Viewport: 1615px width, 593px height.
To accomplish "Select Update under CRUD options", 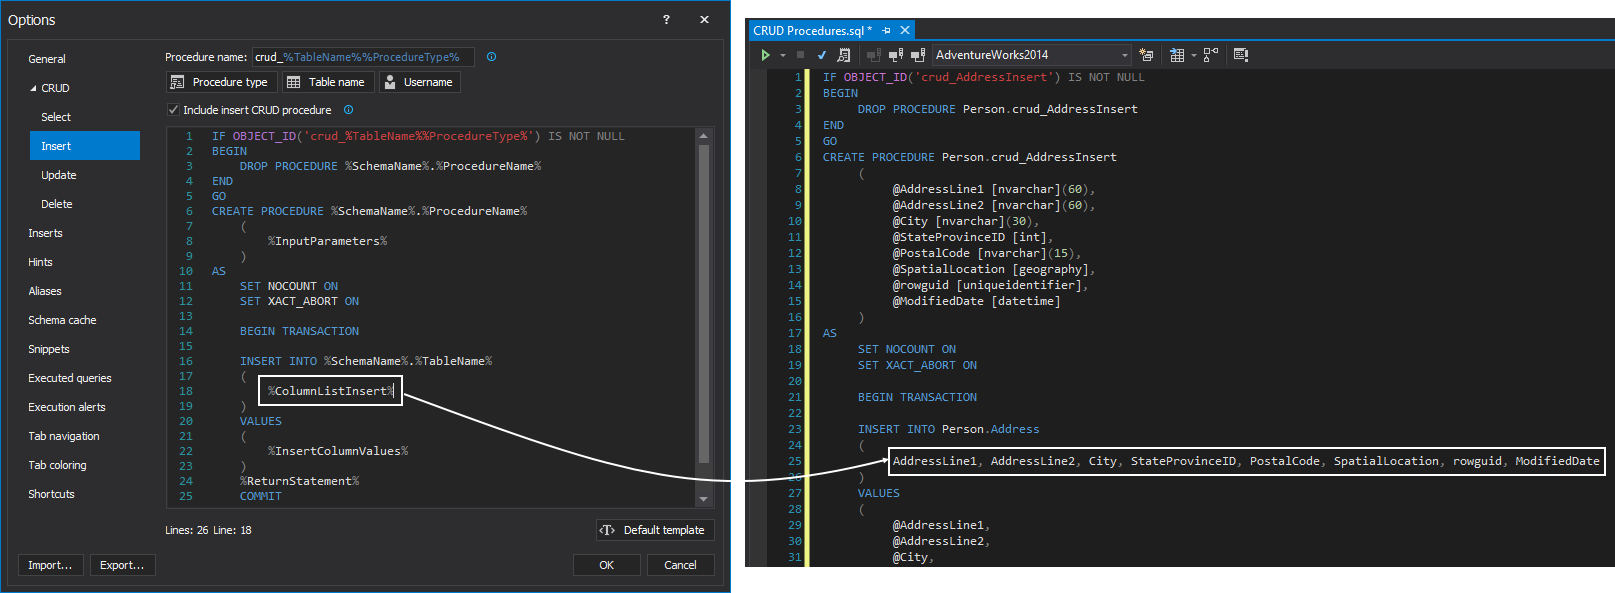I will 58,175.
